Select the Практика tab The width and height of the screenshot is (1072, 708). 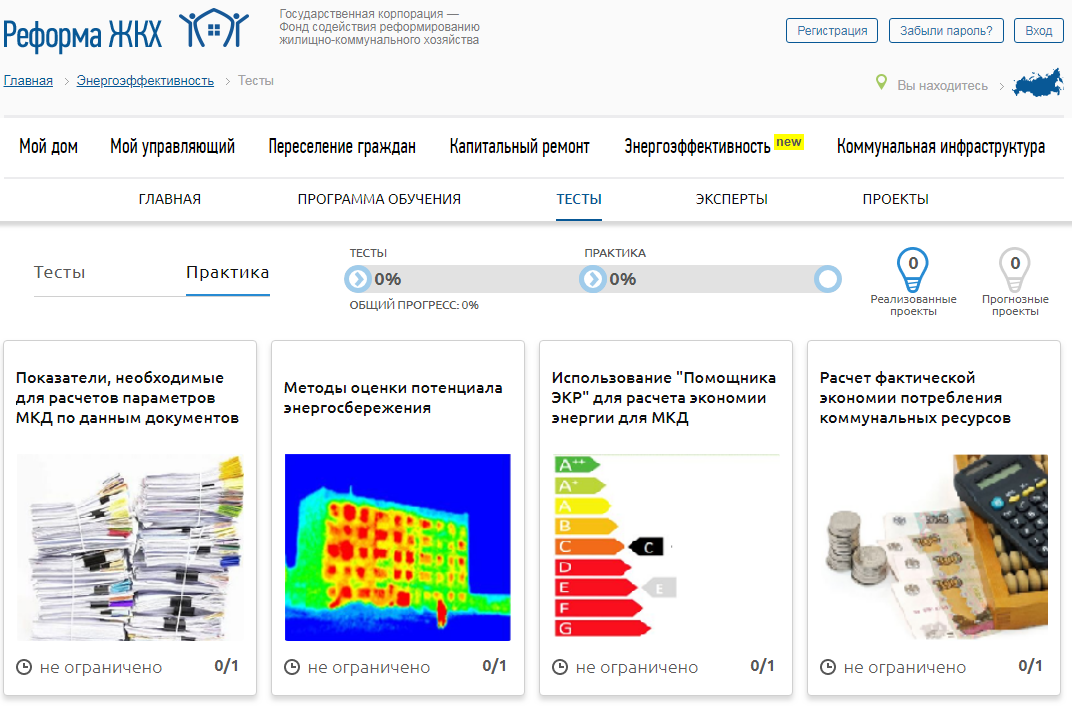(227, 273)
